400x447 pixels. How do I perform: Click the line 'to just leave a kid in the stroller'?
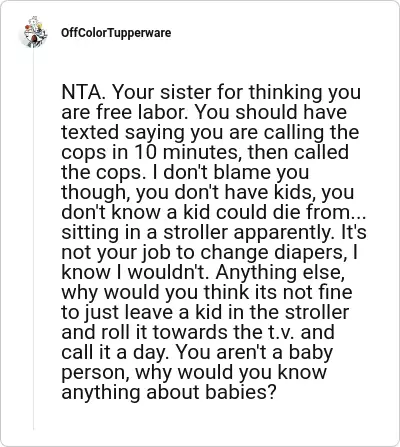pyautogui.click(x=205, y=312)
